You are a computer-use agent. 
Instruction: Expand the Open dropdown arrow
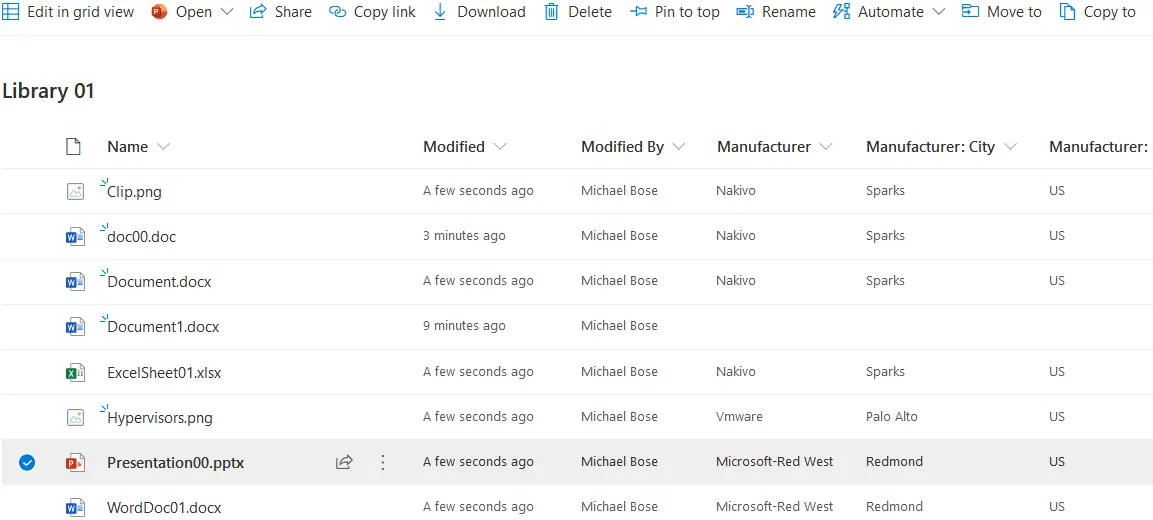pyautogui.click(x=226, y=12)
